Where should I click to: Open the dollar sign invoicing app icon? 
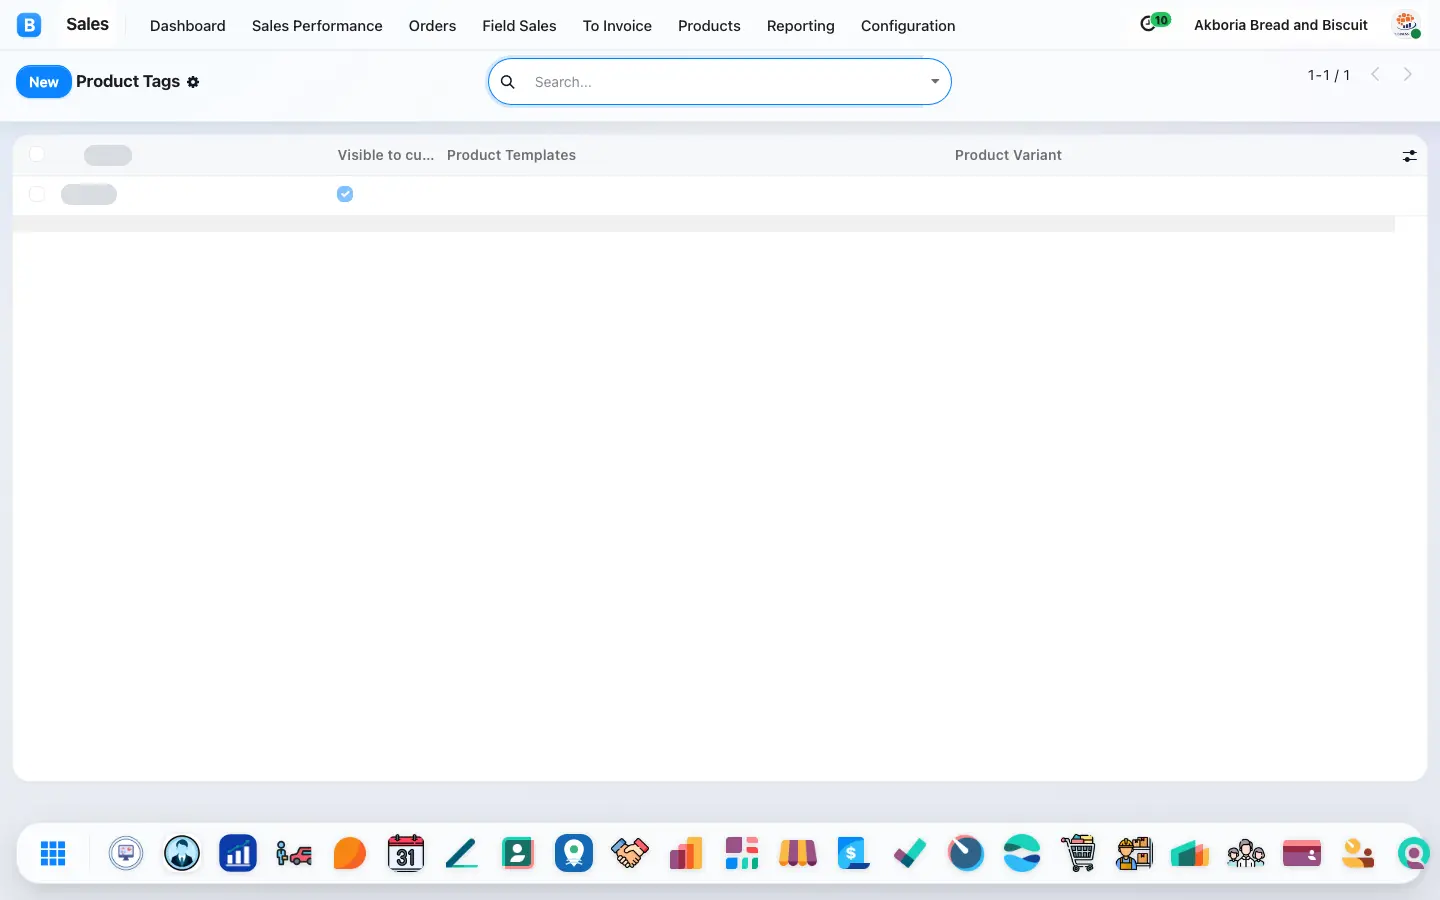pyautogui.click(x=853, y=853)
